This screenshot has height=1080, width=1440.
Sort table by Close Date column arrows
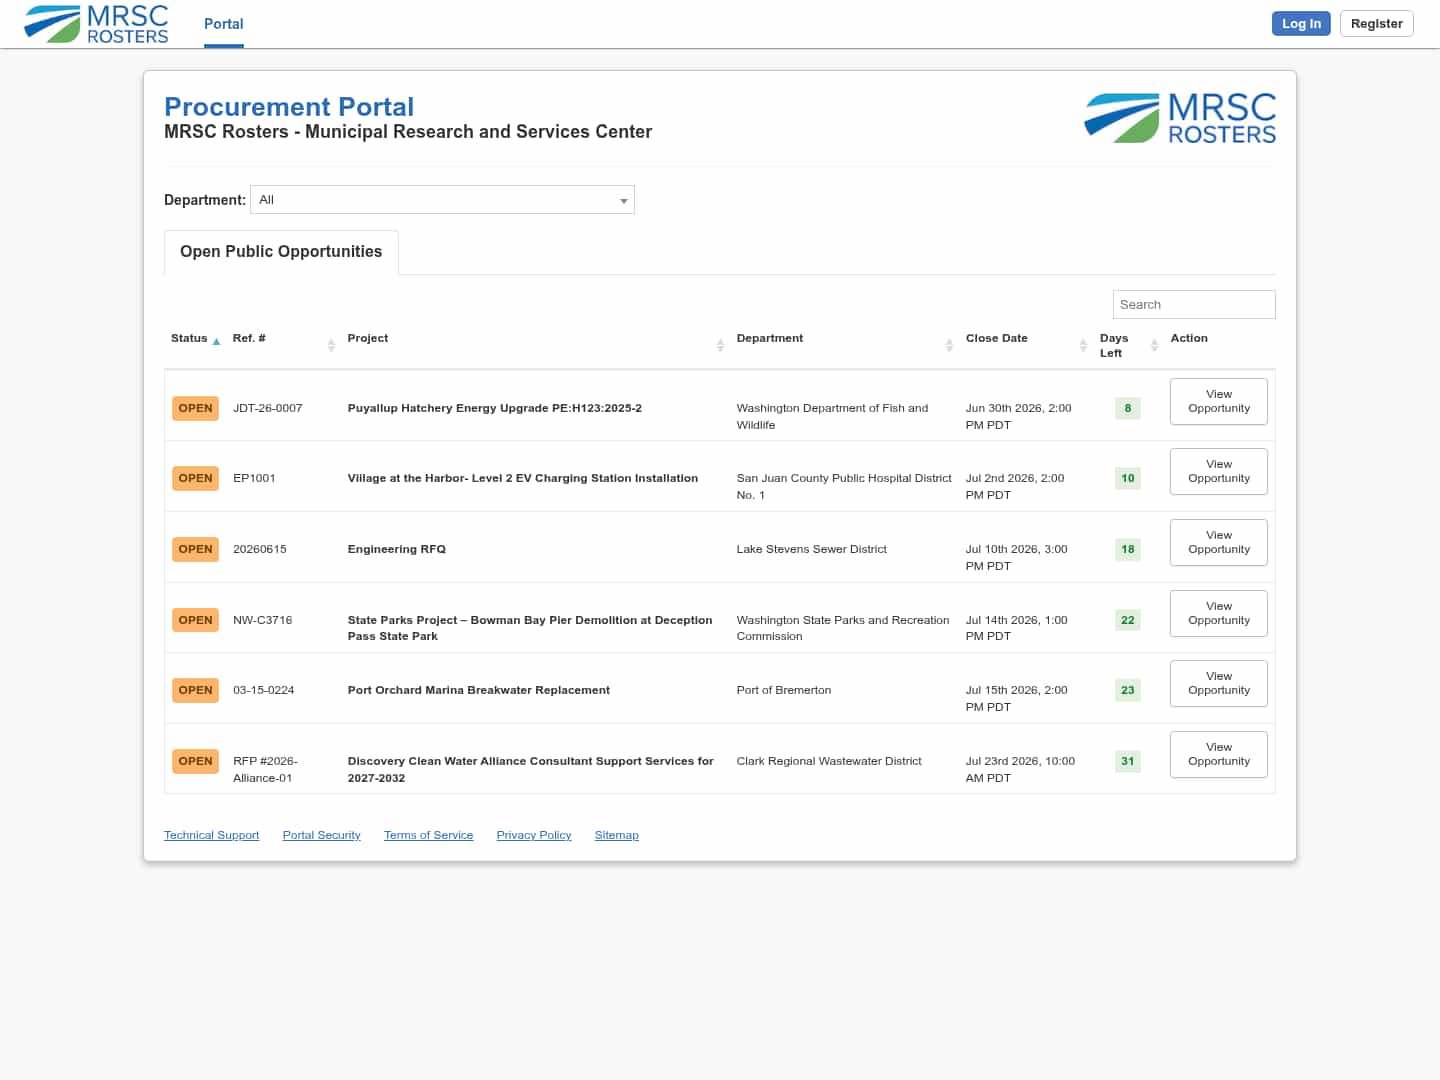pos(1083,345)
